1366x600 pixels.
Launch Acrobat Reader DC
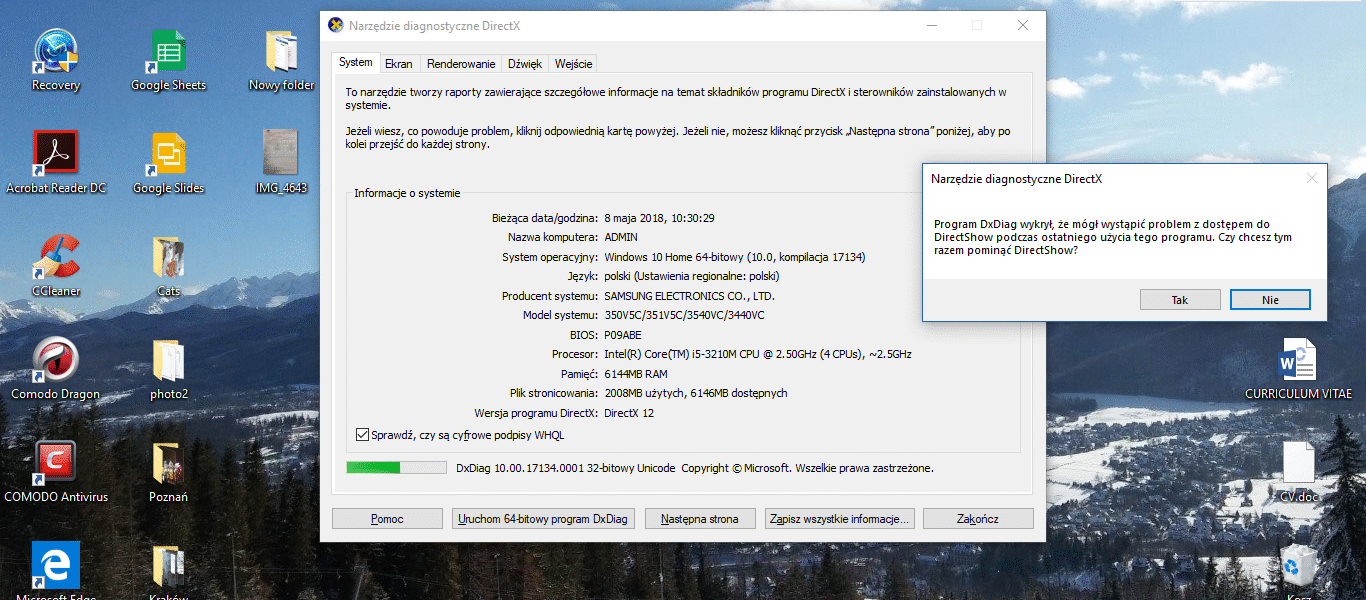(55, 152)
